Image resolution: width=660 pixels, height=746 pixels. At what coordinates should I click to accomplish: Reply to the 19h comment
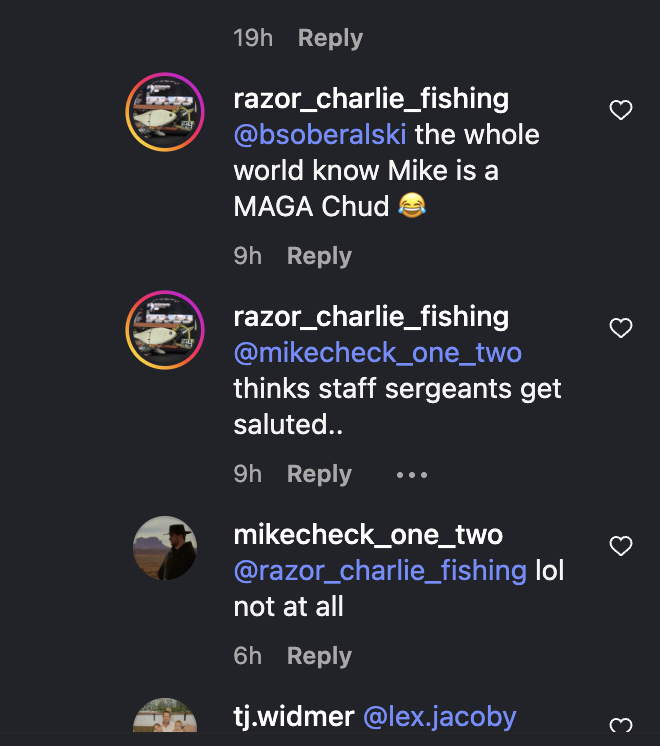pyautogui.click(x=330, y=38)
